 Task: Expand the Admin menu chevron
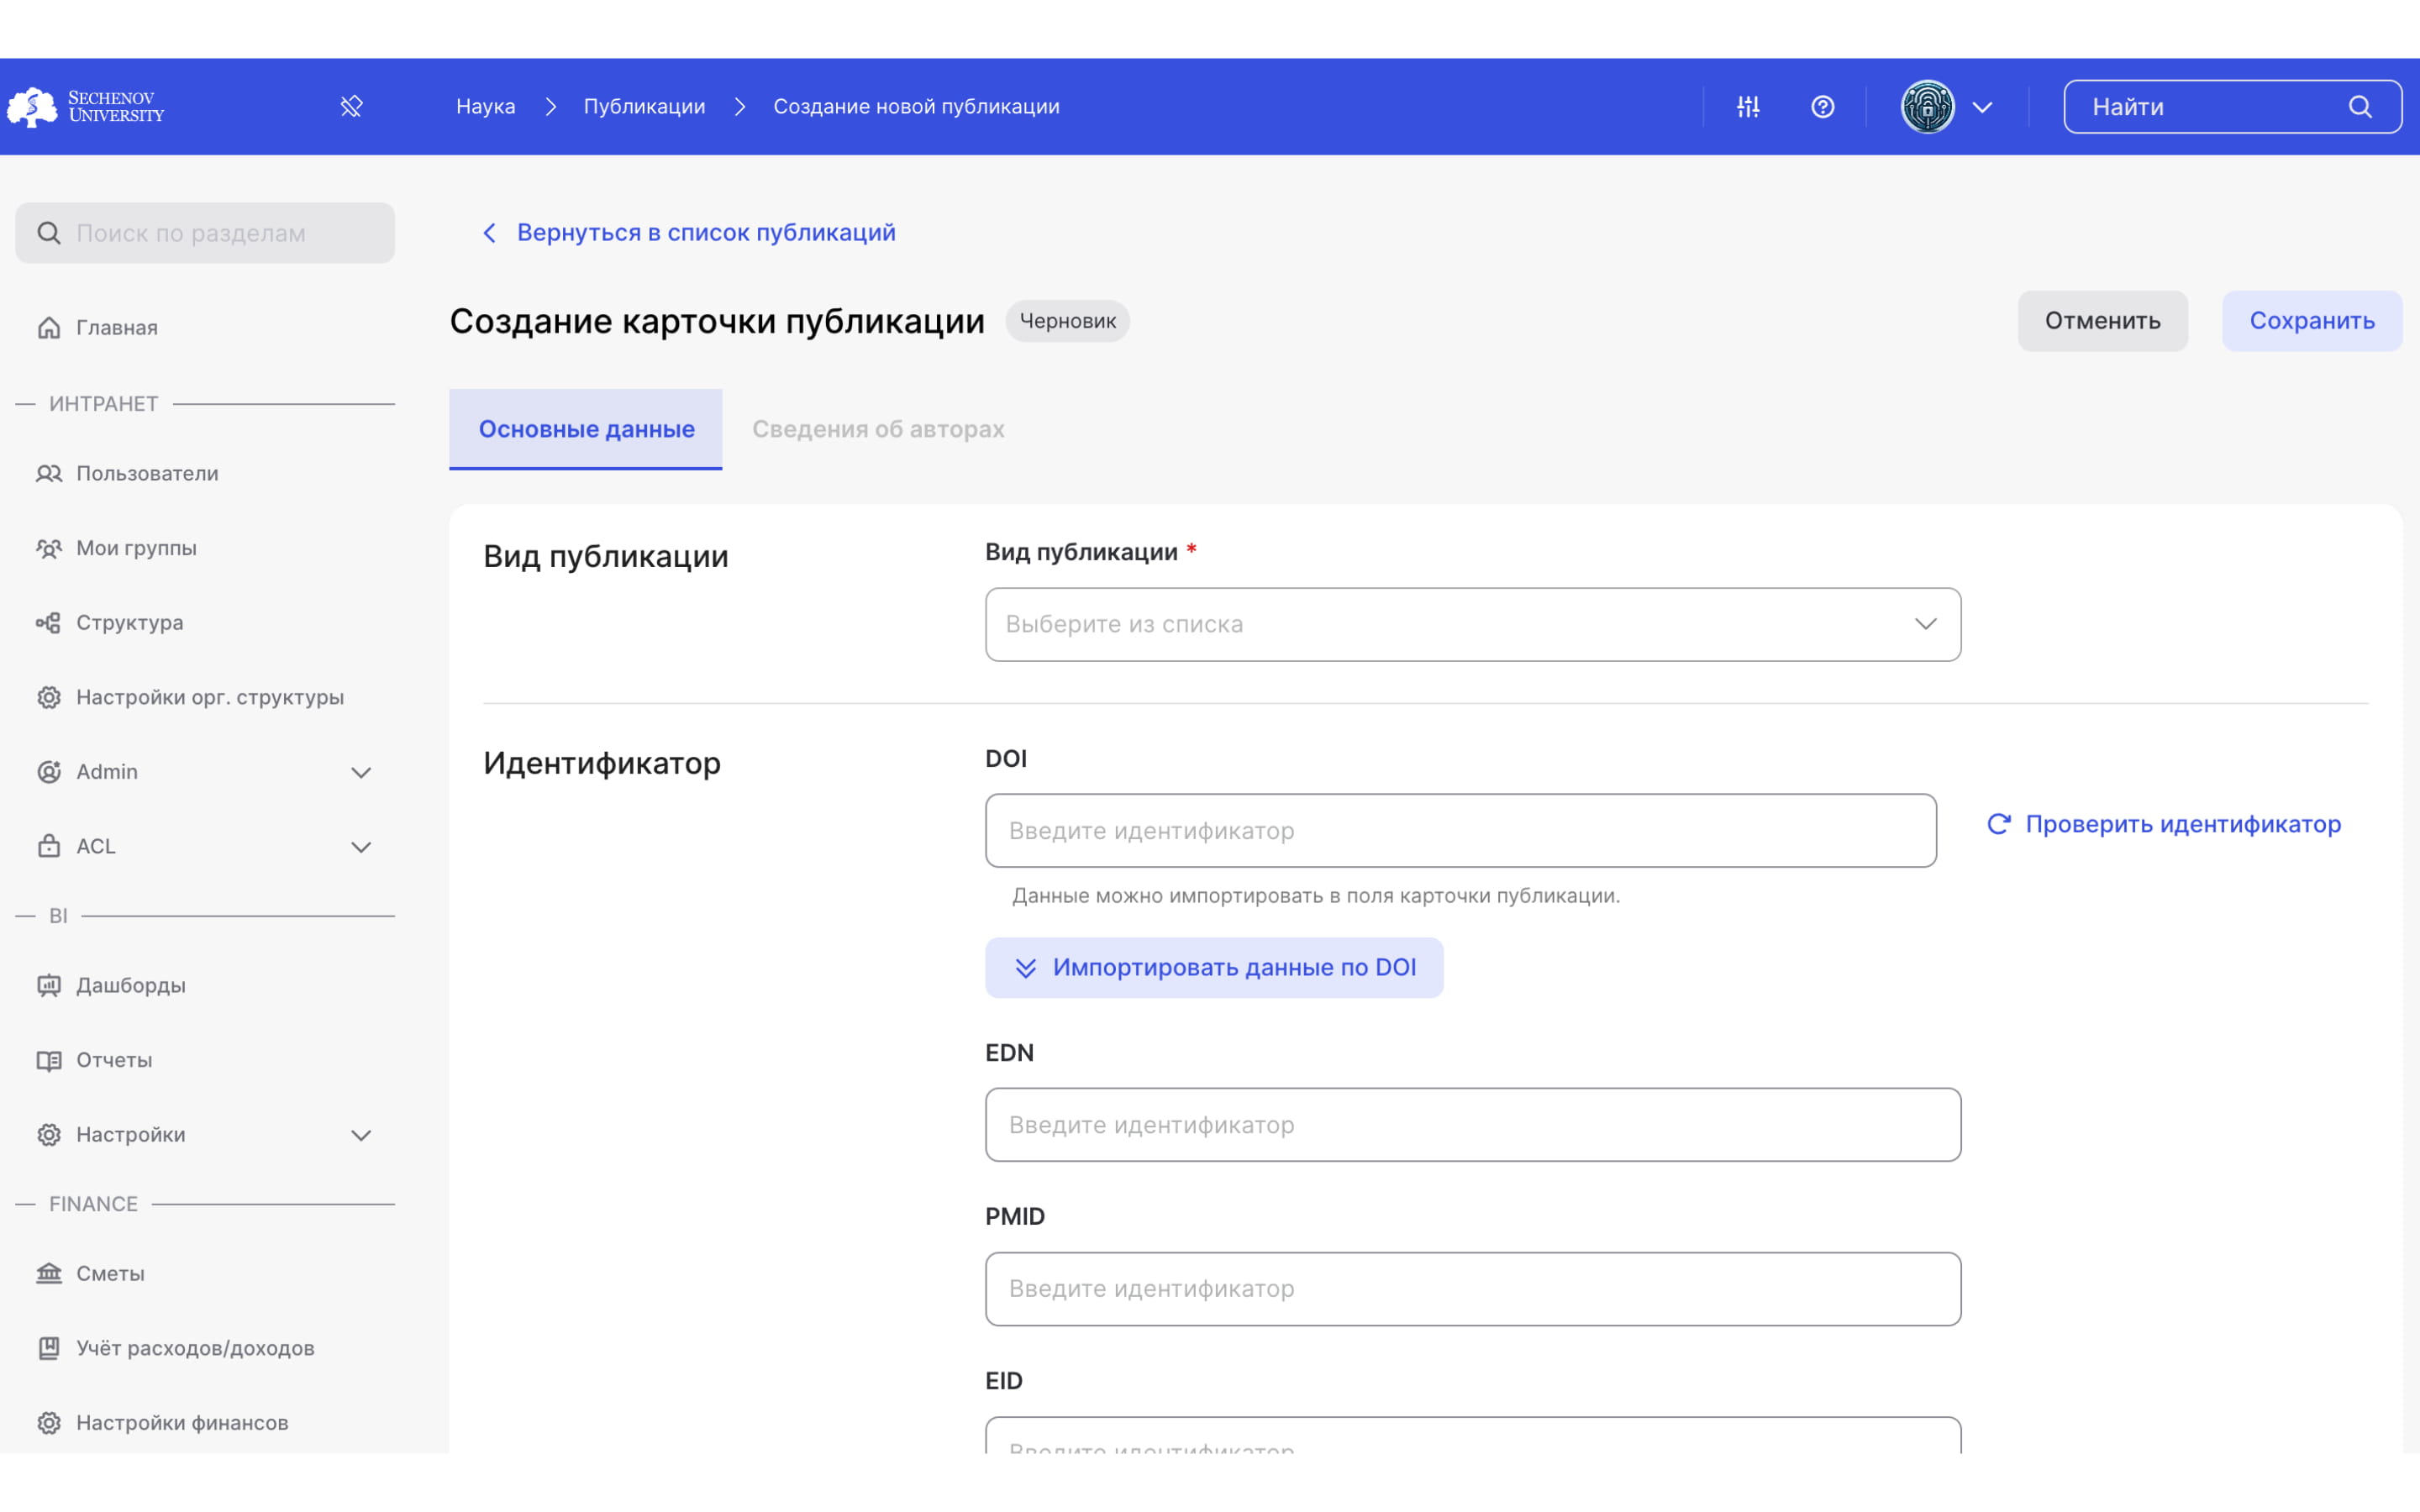[x=361, y=772]
